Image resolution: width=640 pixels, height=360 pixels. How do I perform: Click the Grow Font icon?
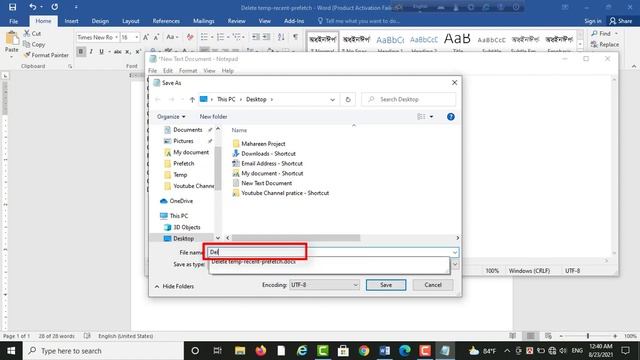pyautogui.click(x=146, y=37)
